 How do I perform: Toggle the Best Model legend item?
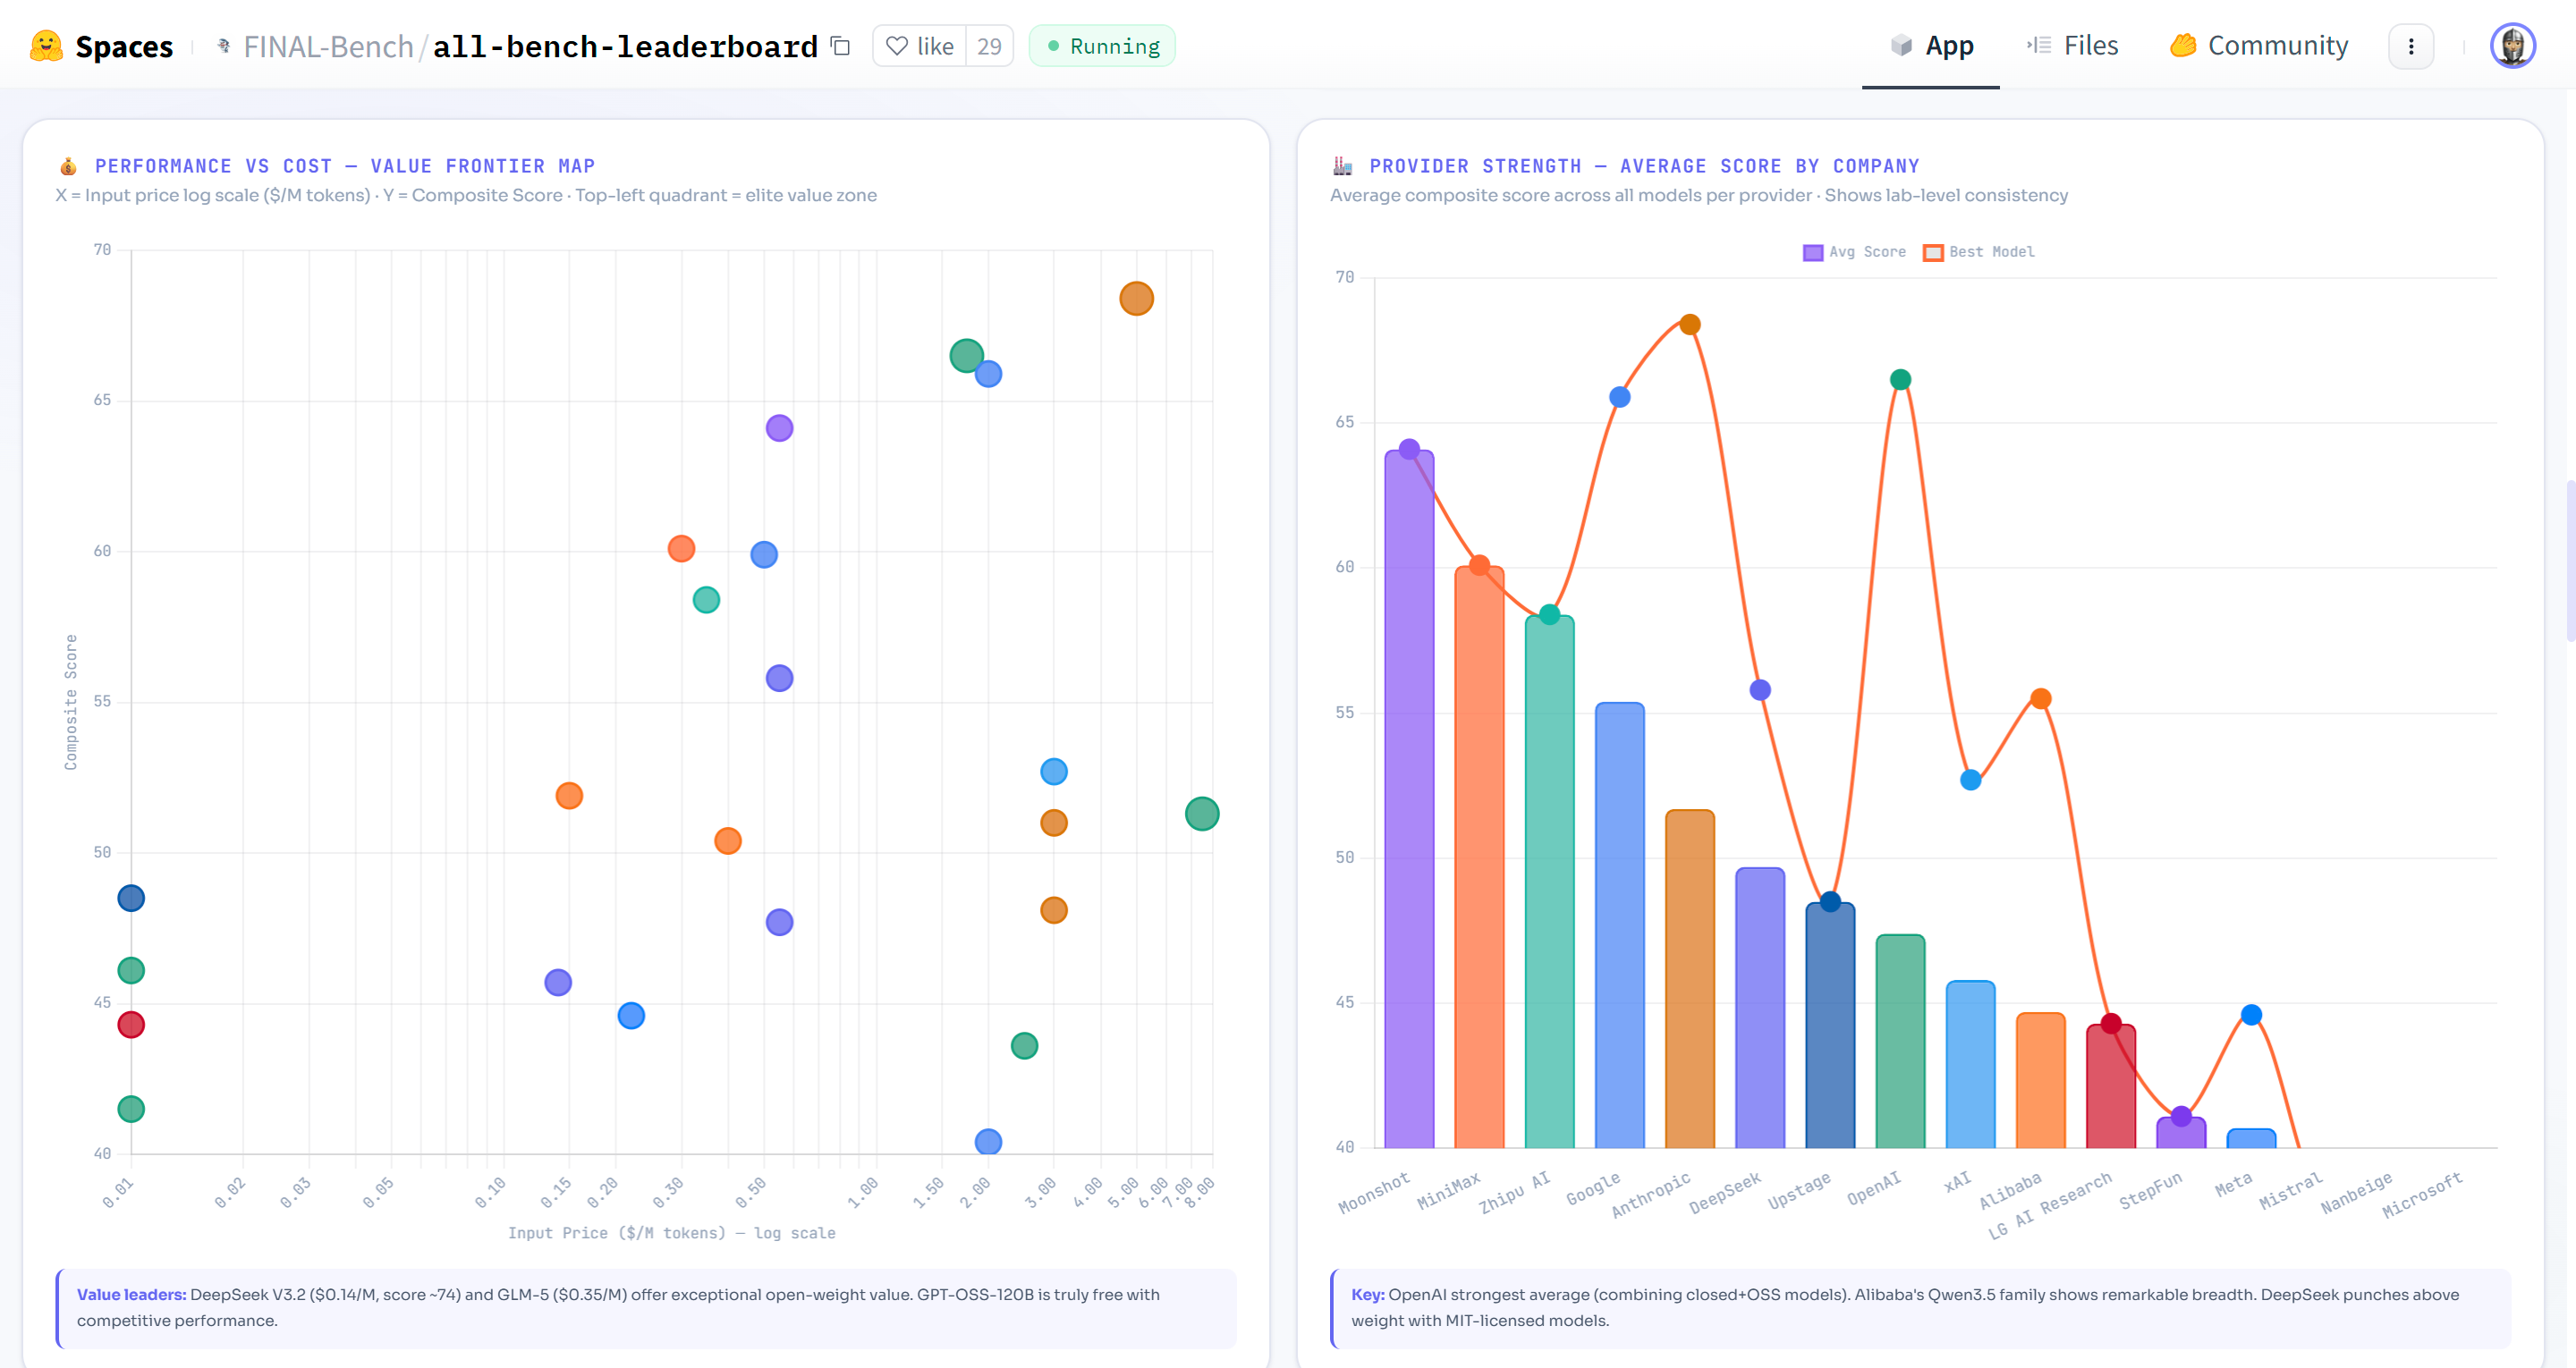coord(1979,252)
